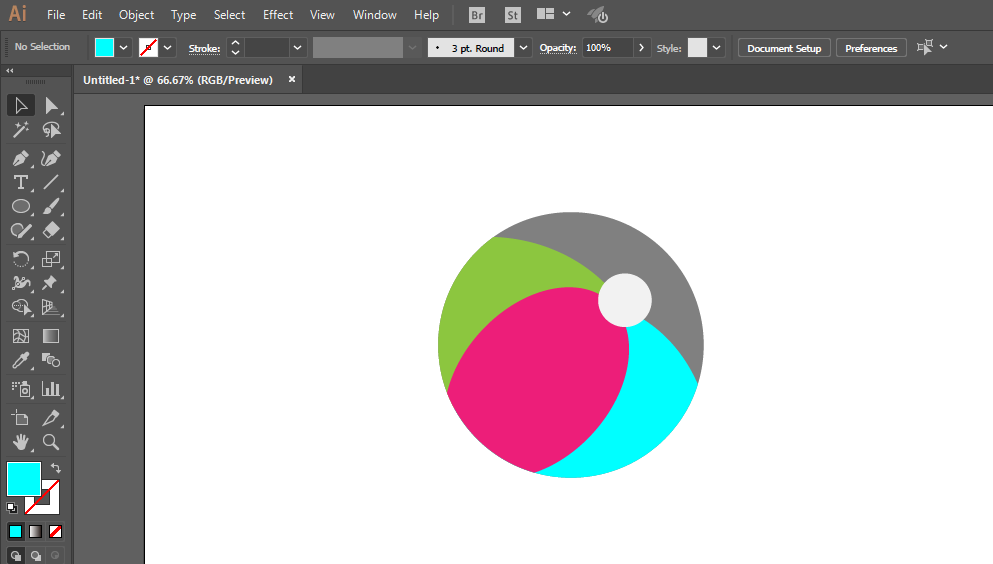Screen dimensions: 993x564
Task: Open the Window menu
Action: (x=374, y=15)
